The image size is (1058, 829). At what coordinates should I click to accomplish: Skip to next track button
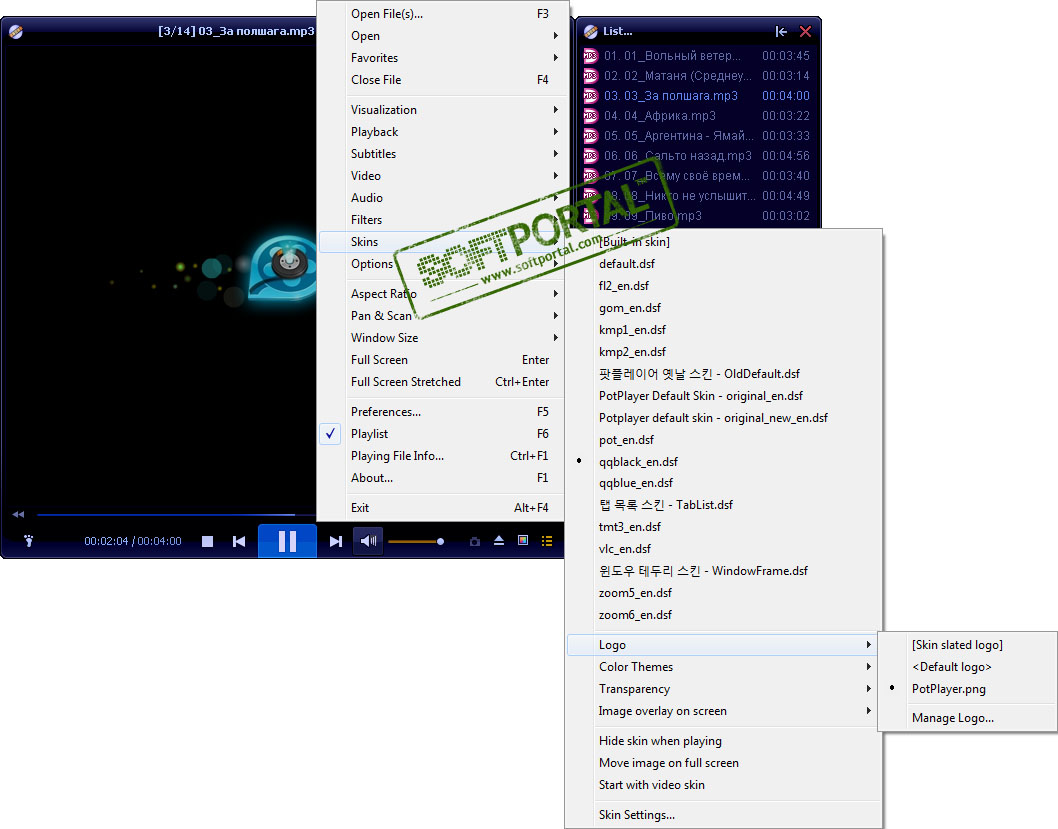tap(335, 541)
